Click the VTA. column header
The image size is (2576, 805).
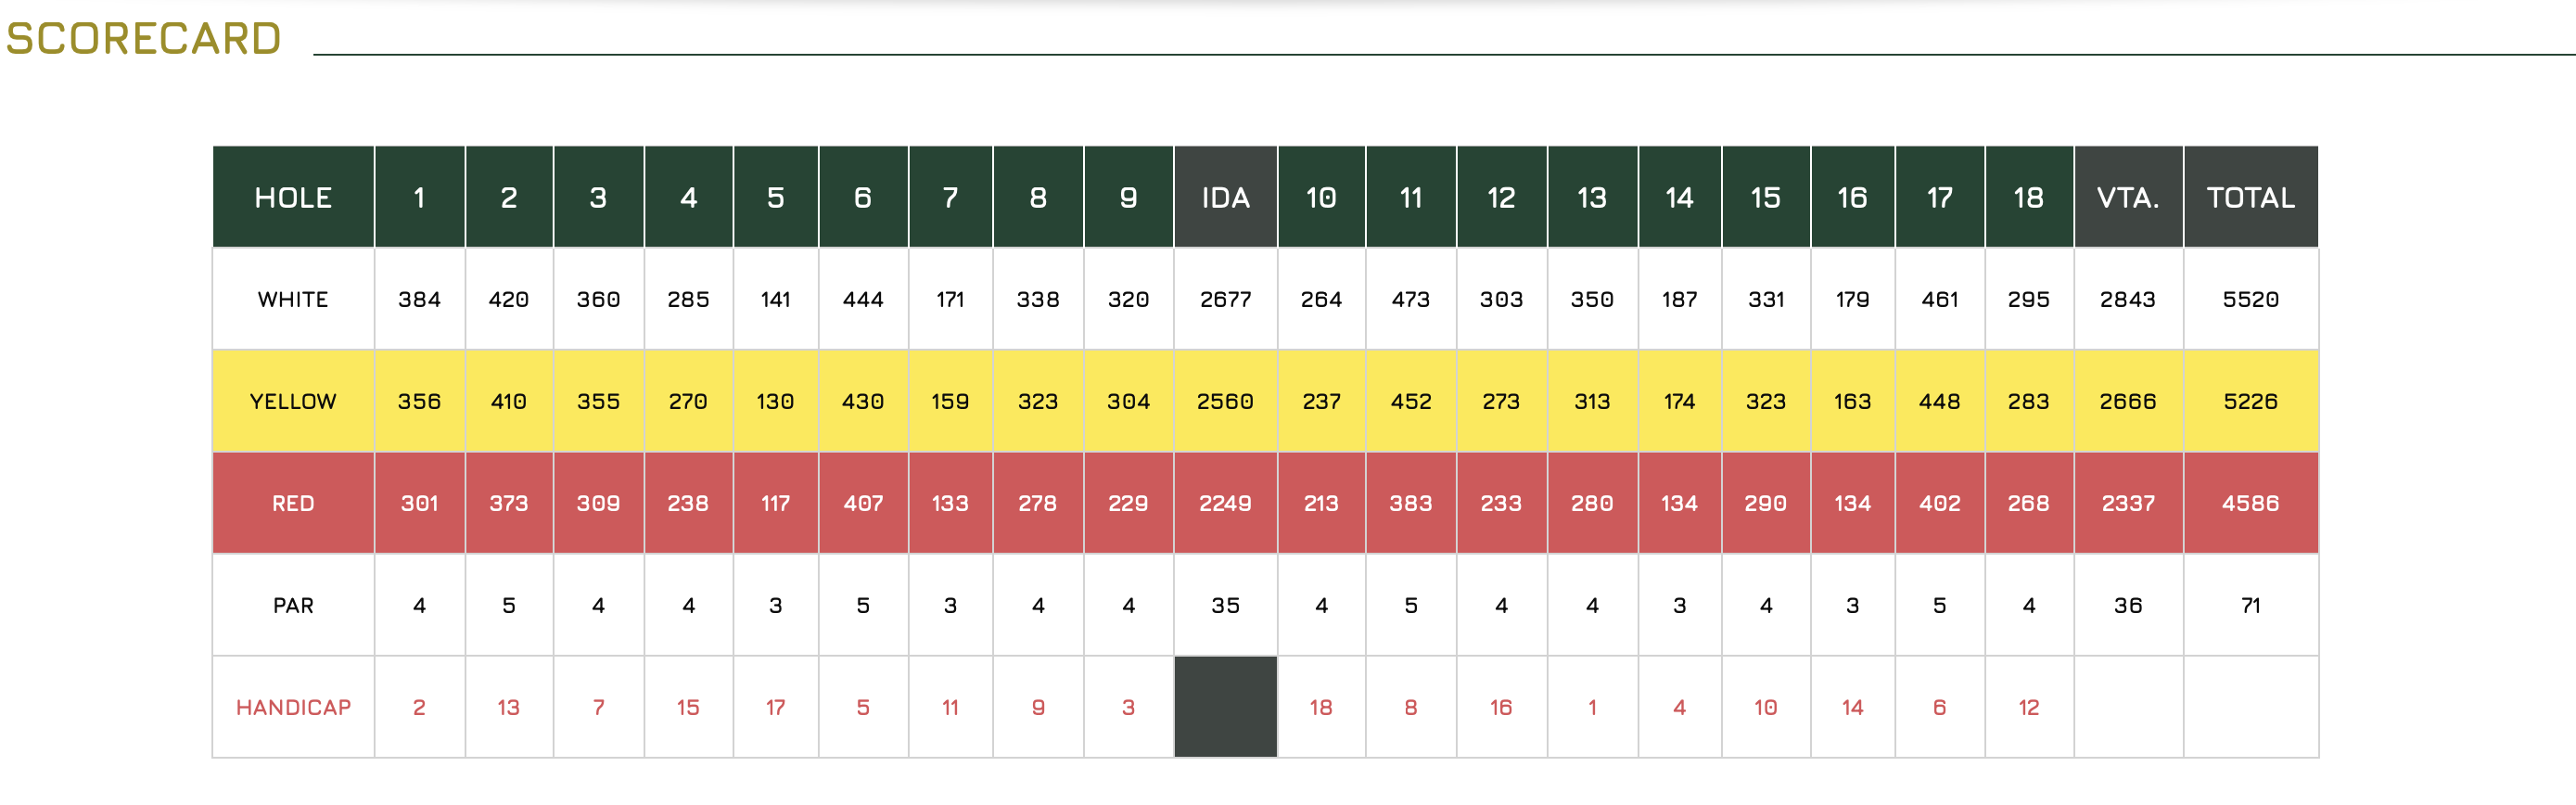2128,197
